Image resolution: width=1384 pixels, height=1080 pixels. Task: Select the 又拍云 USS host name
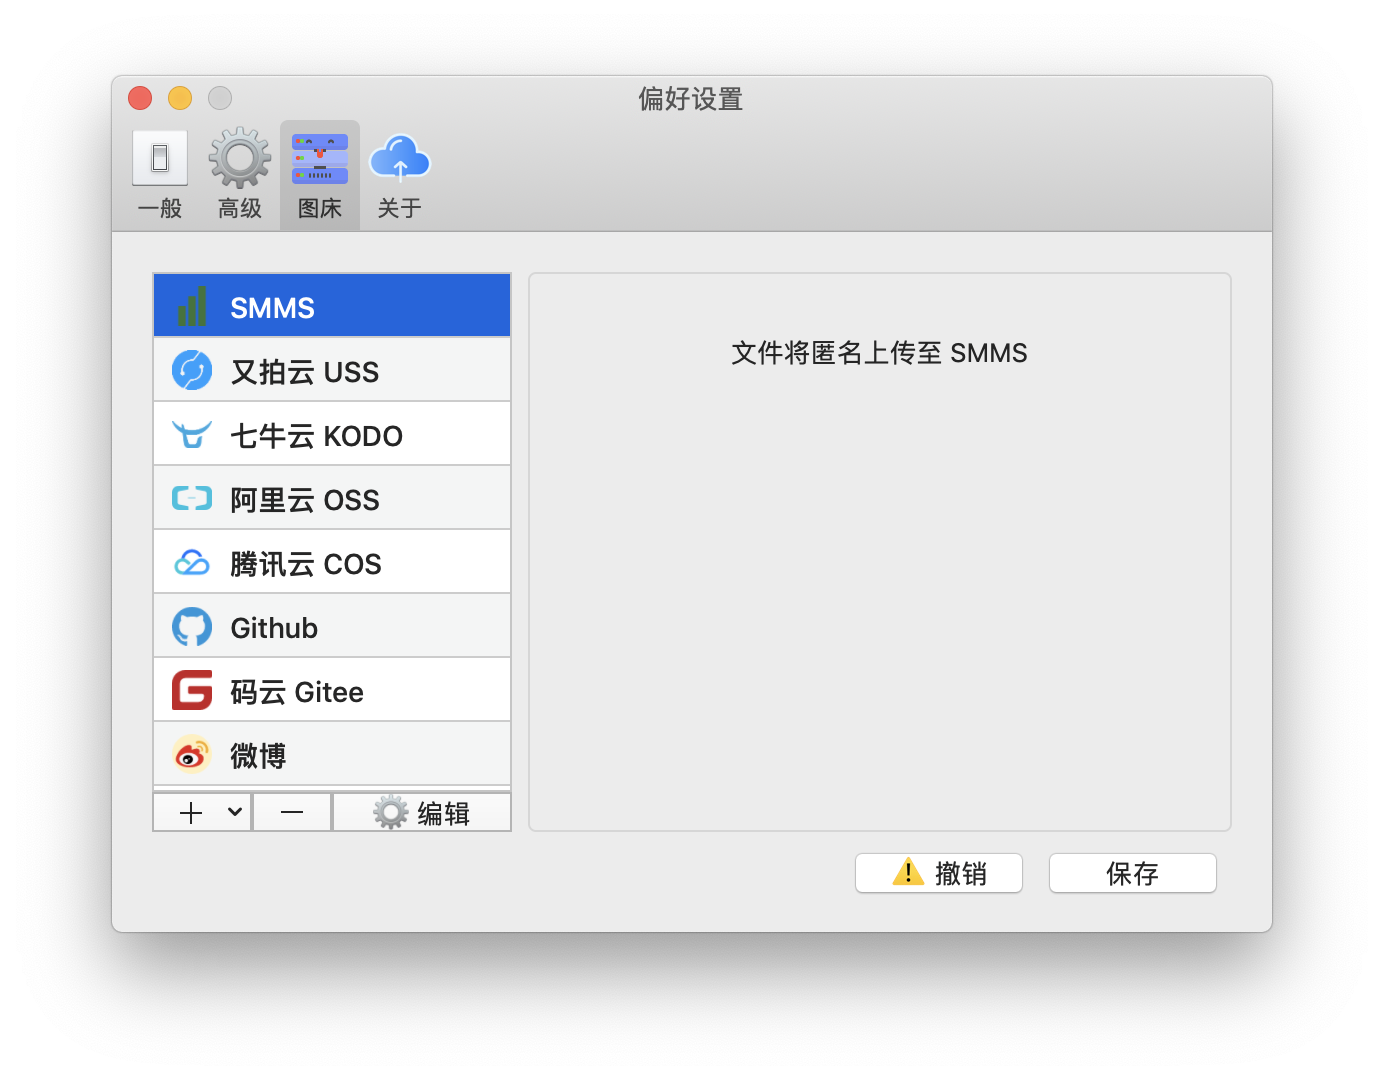(305, 372)
